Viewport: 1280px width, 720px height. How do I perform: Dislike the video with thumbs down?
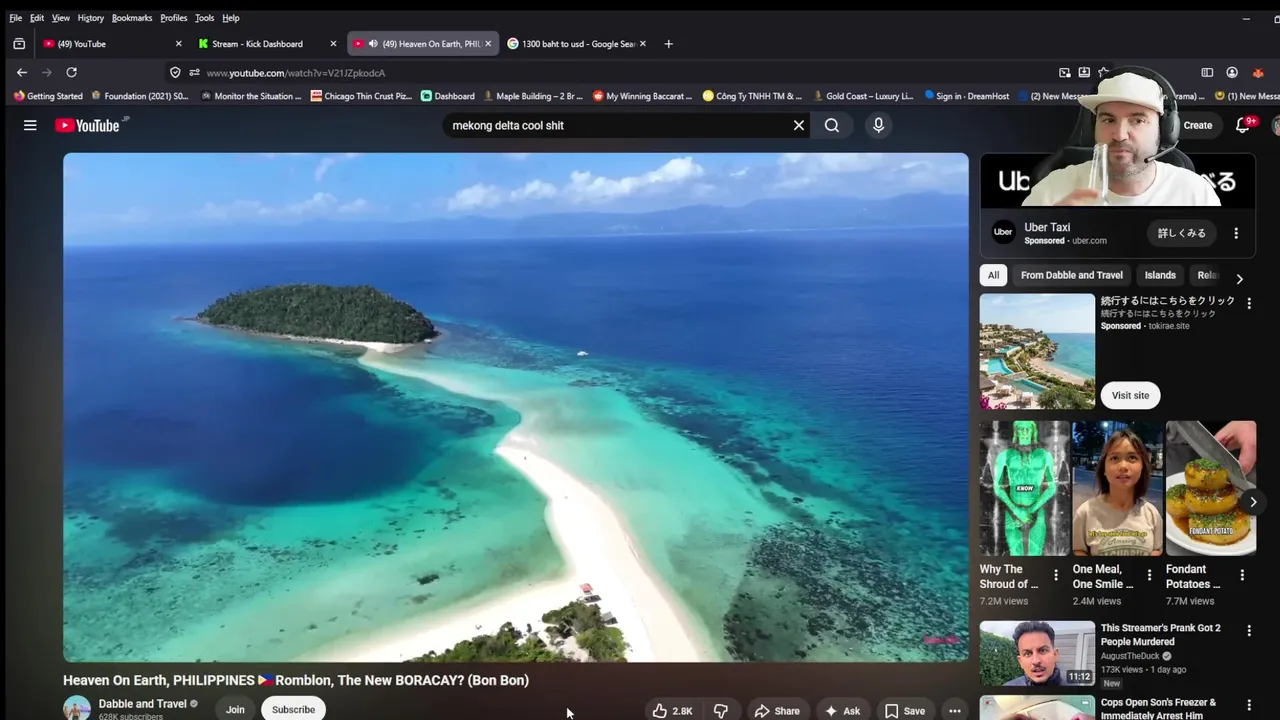[721, 710]
